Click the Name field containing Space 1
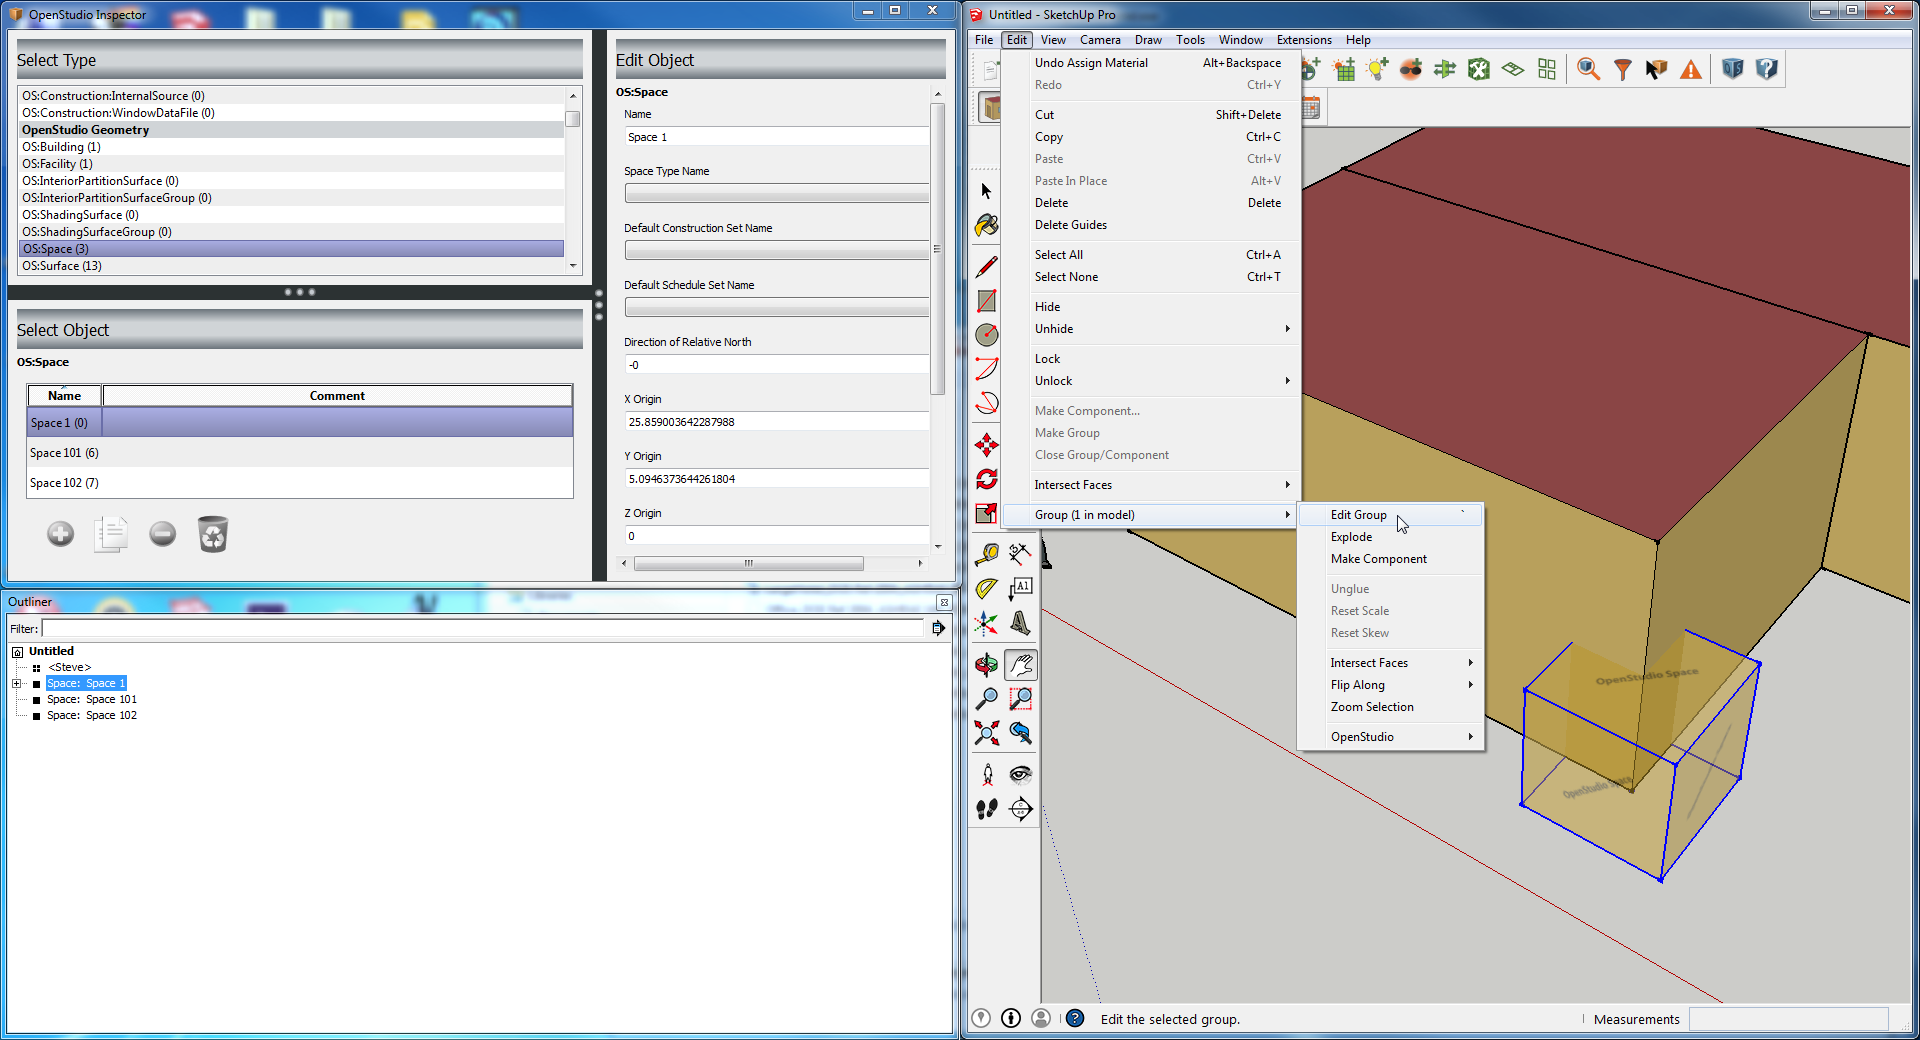Screen dimensions: 1920x1040 776,137
